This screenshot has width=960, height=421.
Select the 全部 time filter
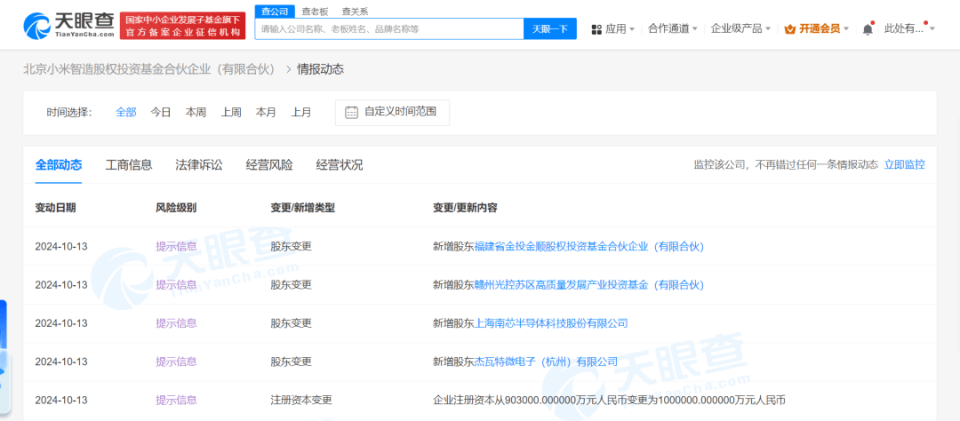click(x=126, y=113)
